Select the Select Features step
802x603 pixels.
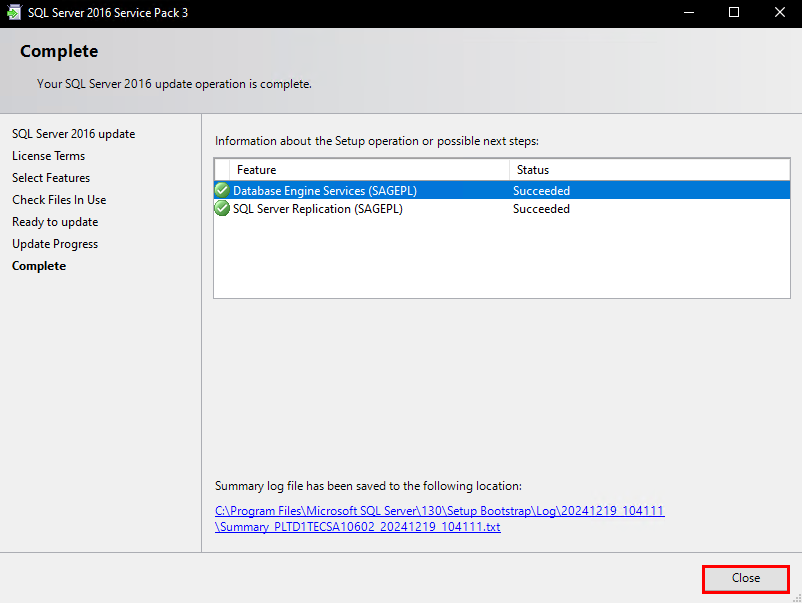51,178
